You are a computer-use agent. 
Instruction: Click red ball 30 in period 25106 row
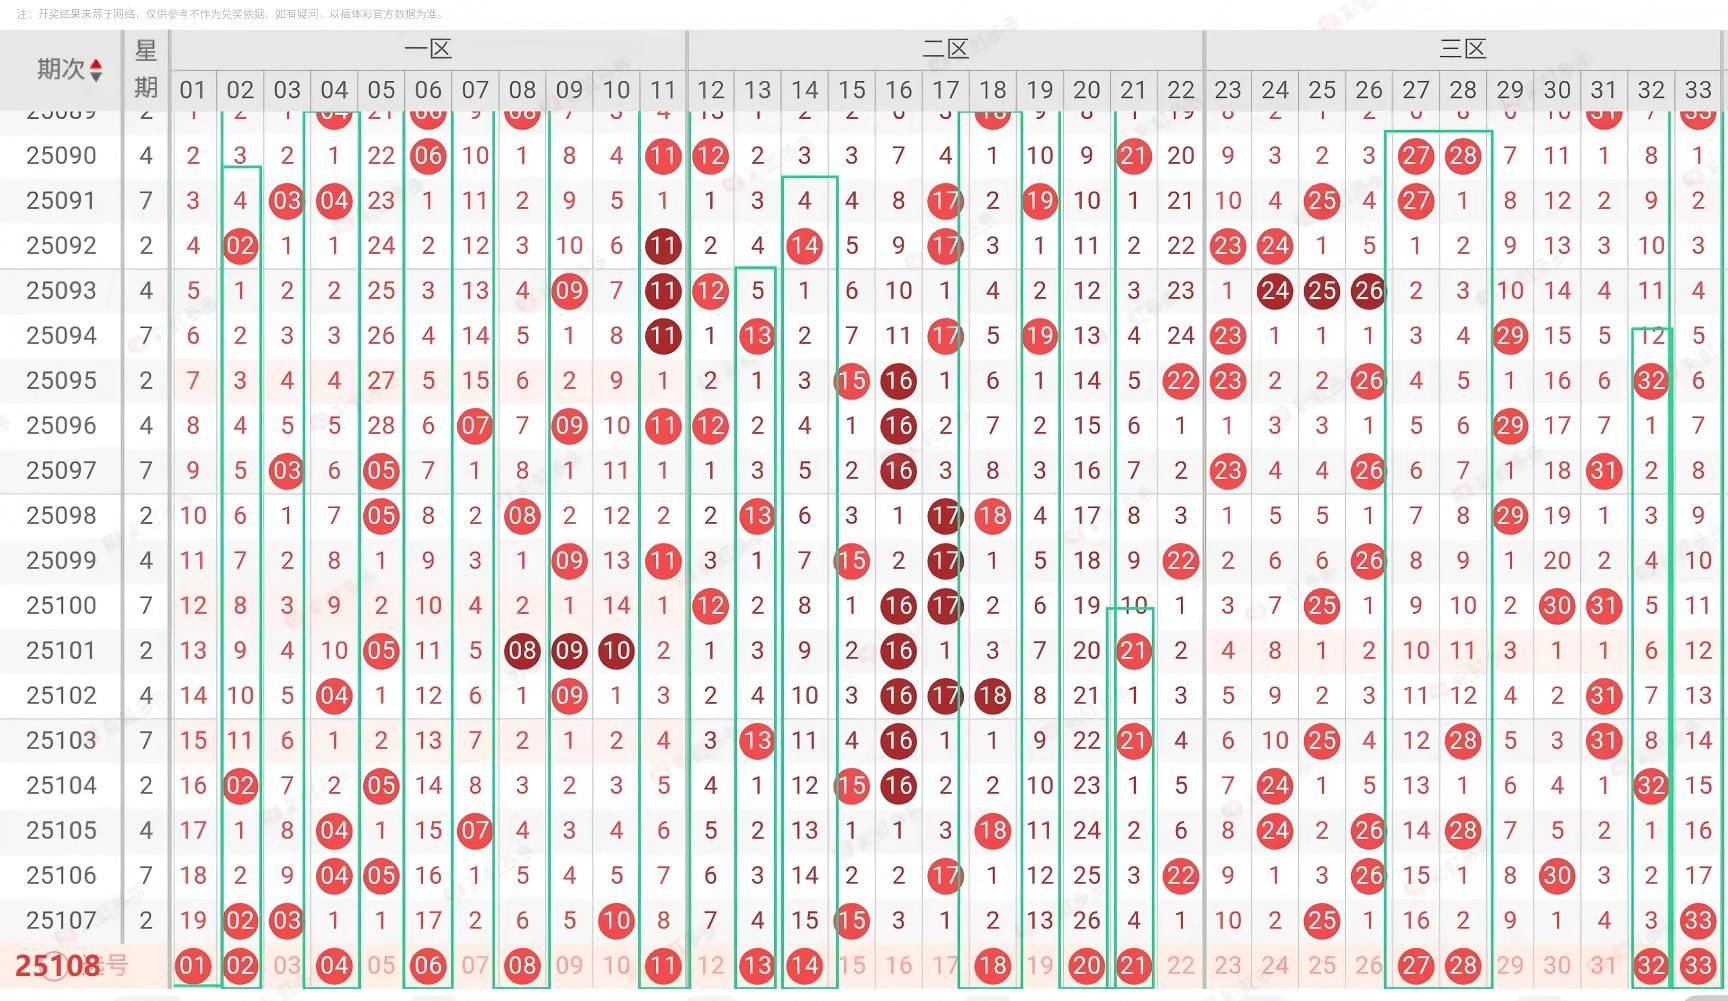coord(1556,876)
